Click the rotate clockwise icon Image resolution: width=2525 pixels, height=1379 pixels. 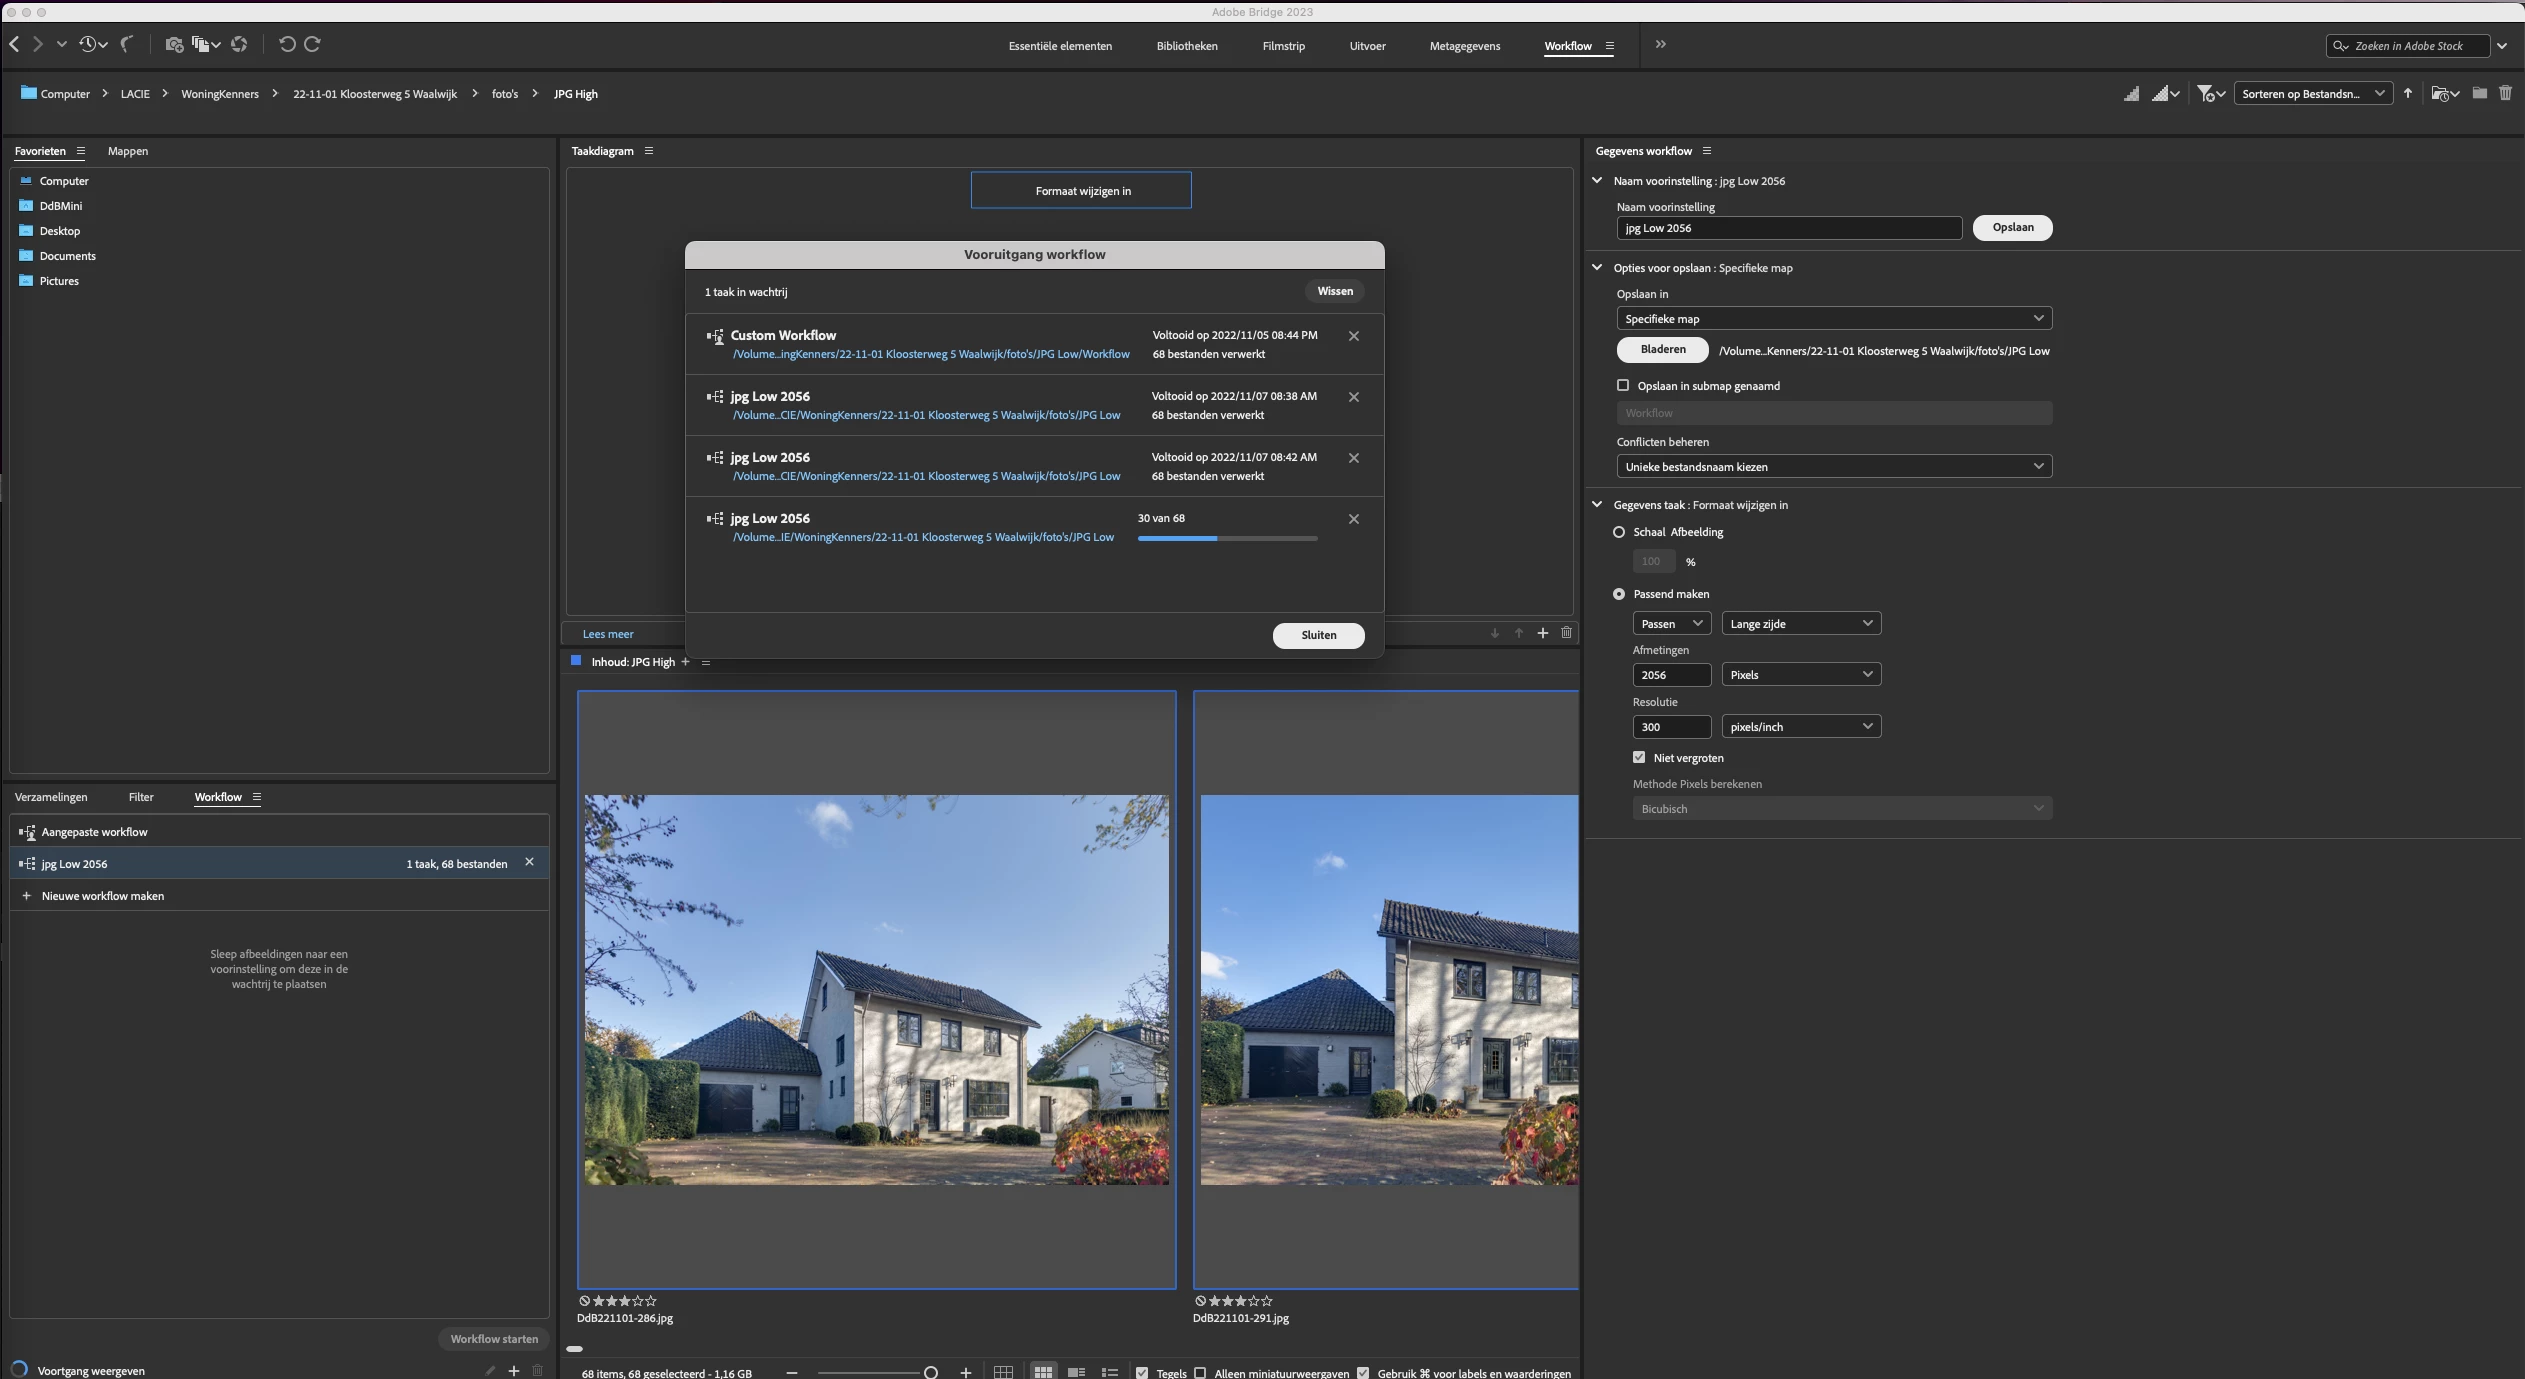pyautogui.click(x=312, y=44)
